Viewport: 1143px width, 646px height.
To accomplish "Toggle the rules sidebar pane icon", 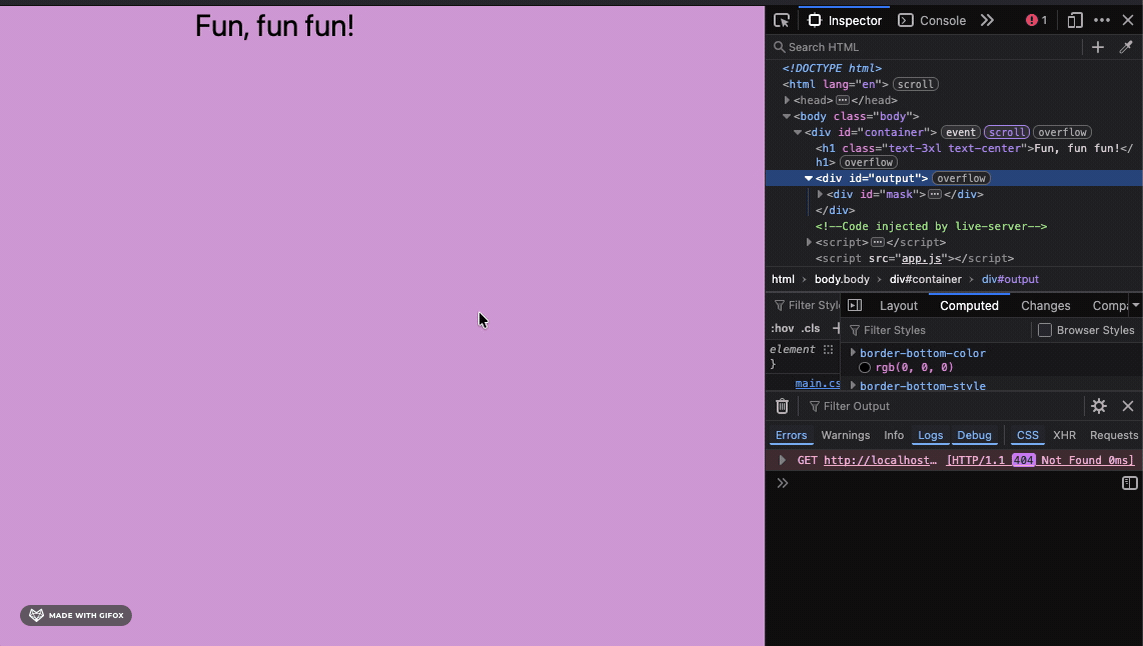I will (x=854, y=305).
